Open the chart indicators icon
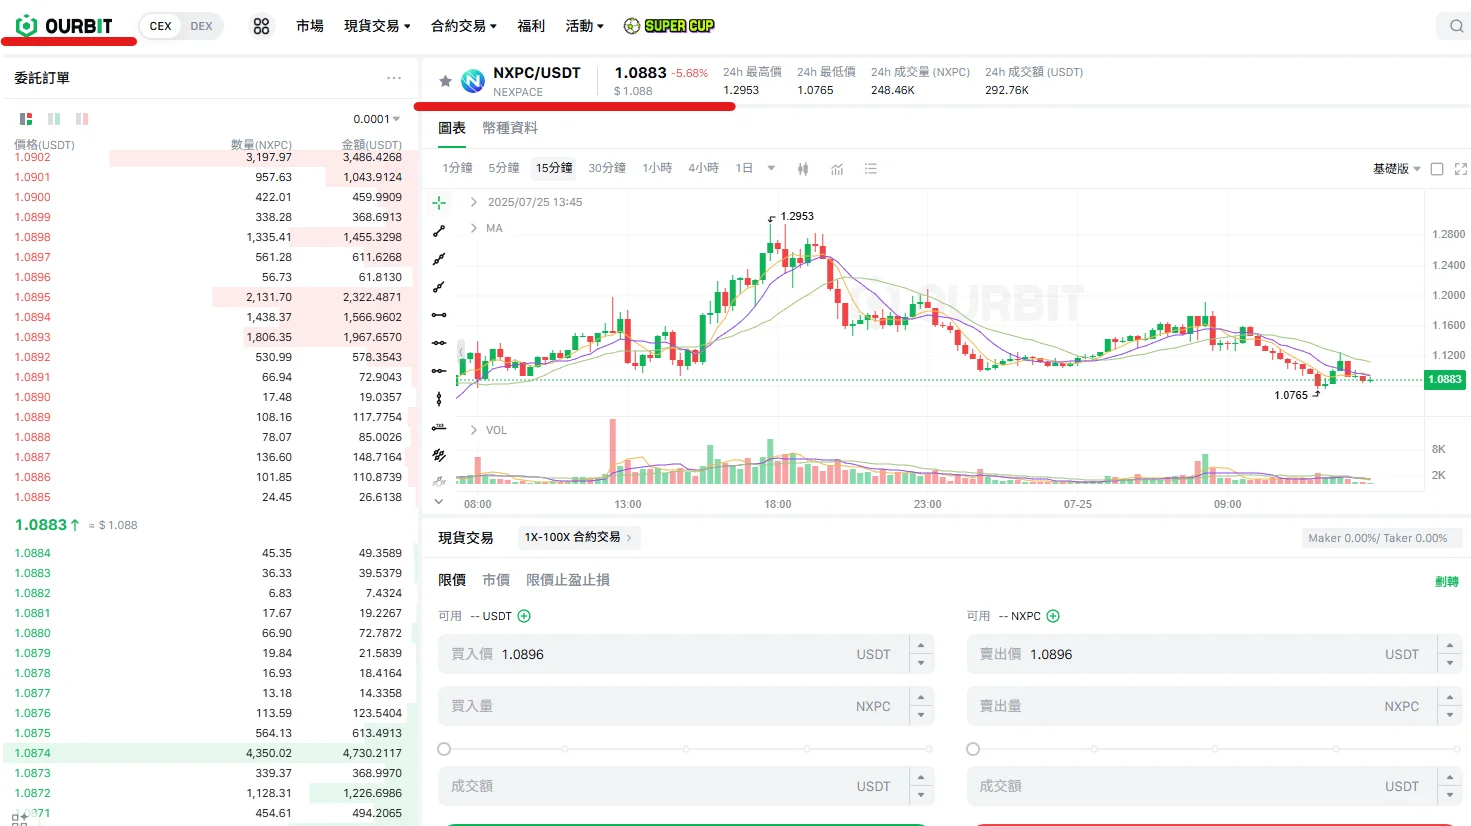 pyautogui.click(x=837, y=169)
